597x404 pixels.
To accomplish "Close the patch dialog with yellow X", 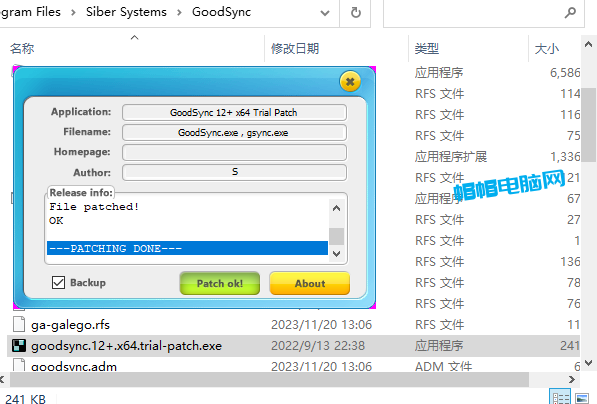I will tap(350, 81).
